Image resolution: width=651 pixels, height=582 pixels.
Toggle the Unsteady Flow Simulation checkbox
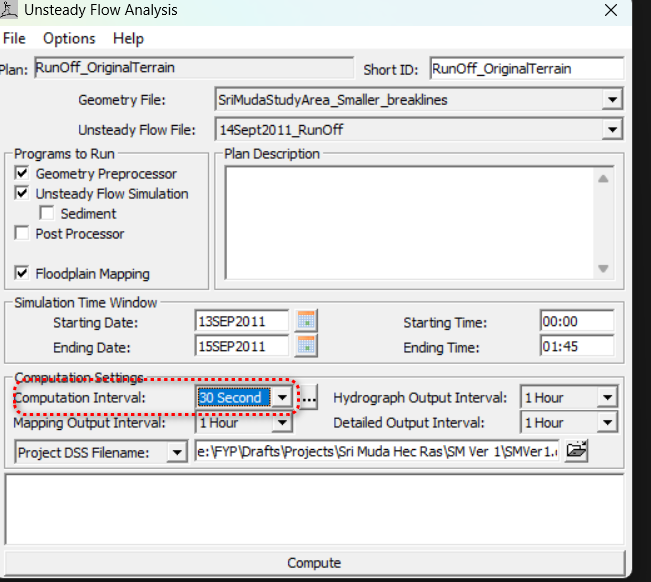tap(22, 194)
